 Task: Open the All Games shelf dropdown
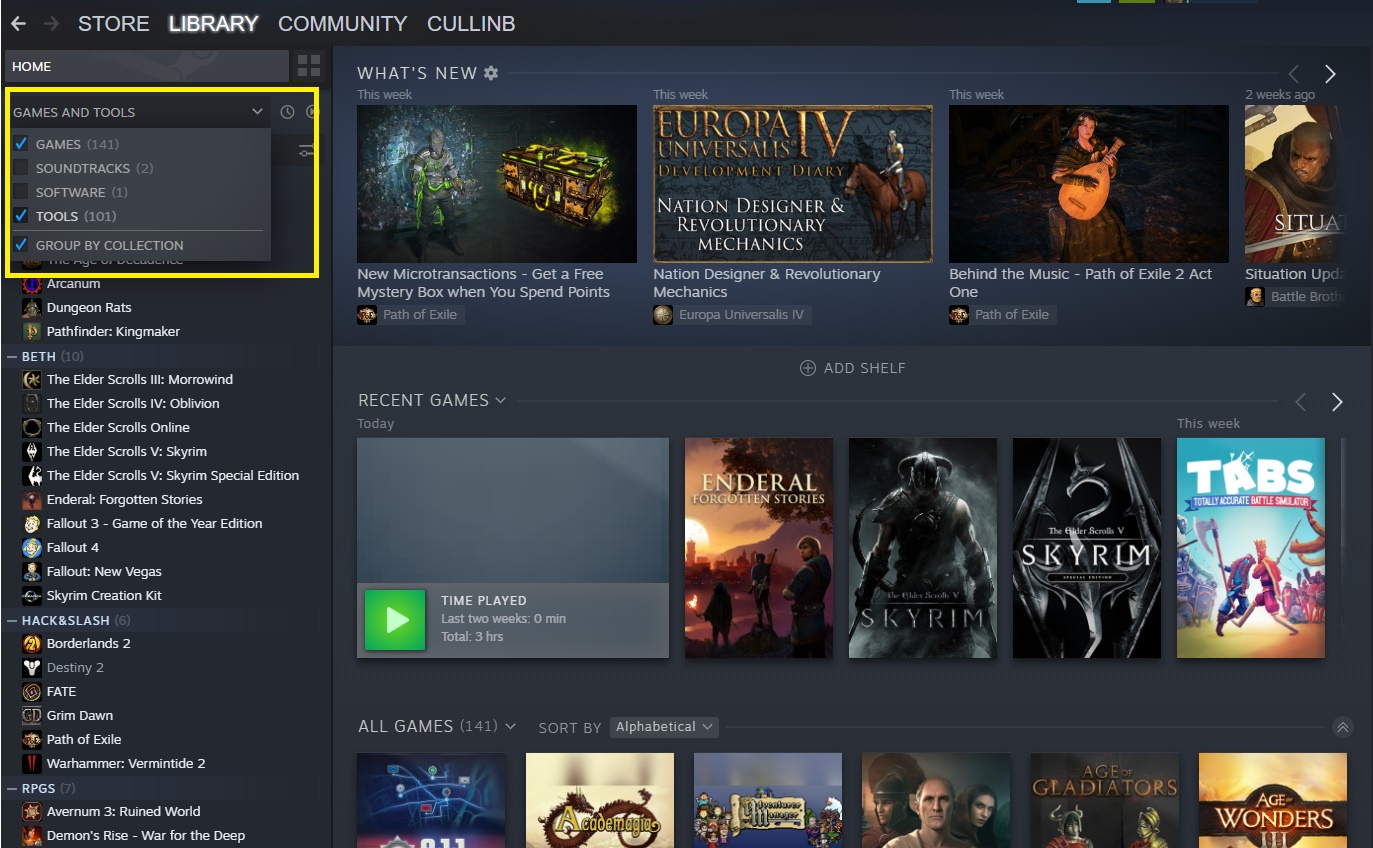pyautogui.click(x=511, y=727)
